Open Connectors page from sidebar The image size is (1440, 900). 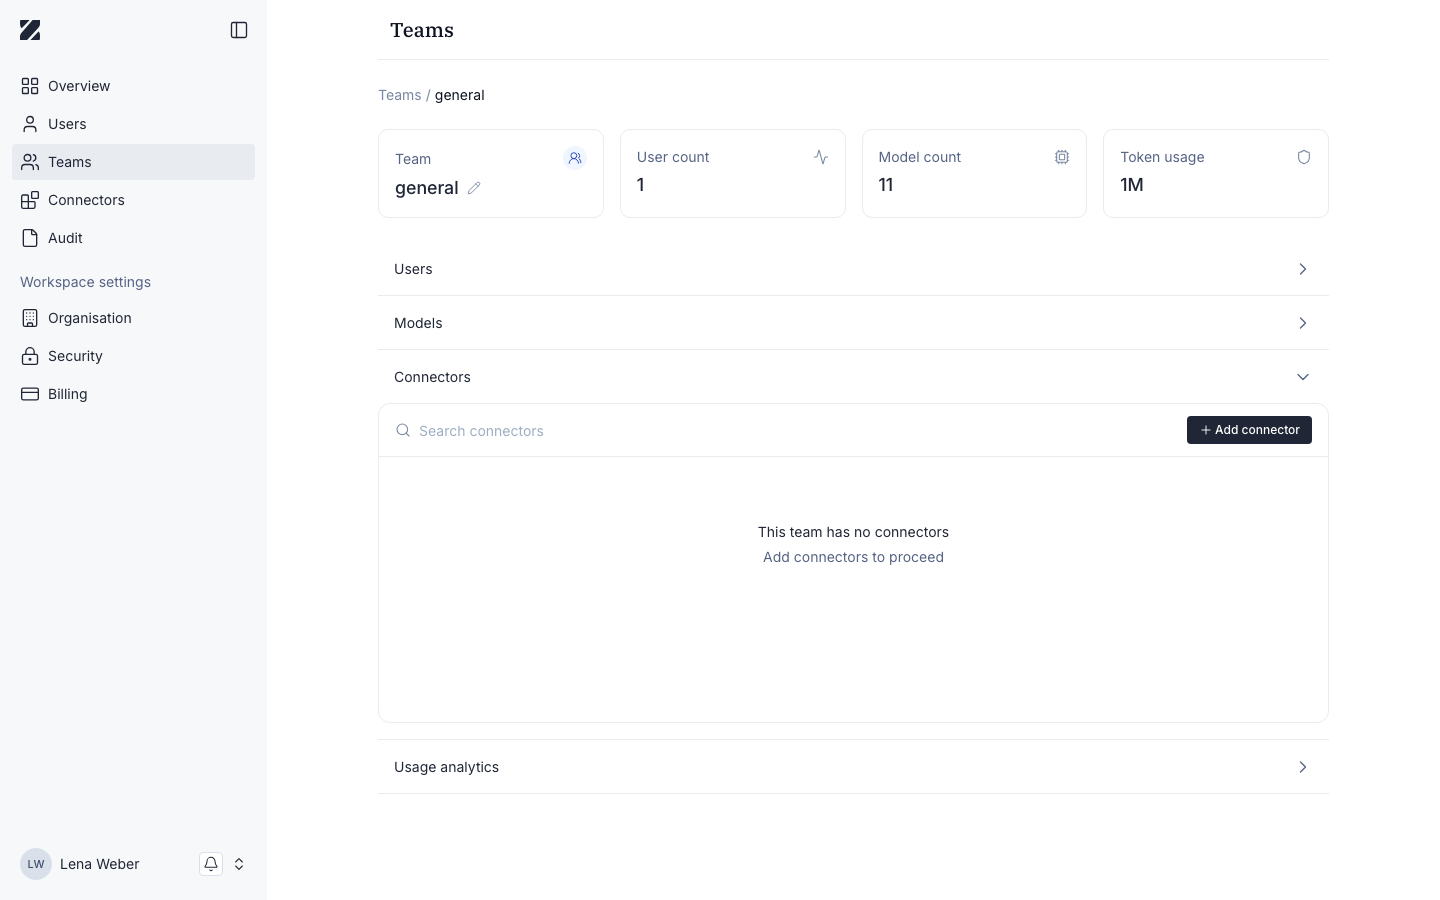[133, 200]
